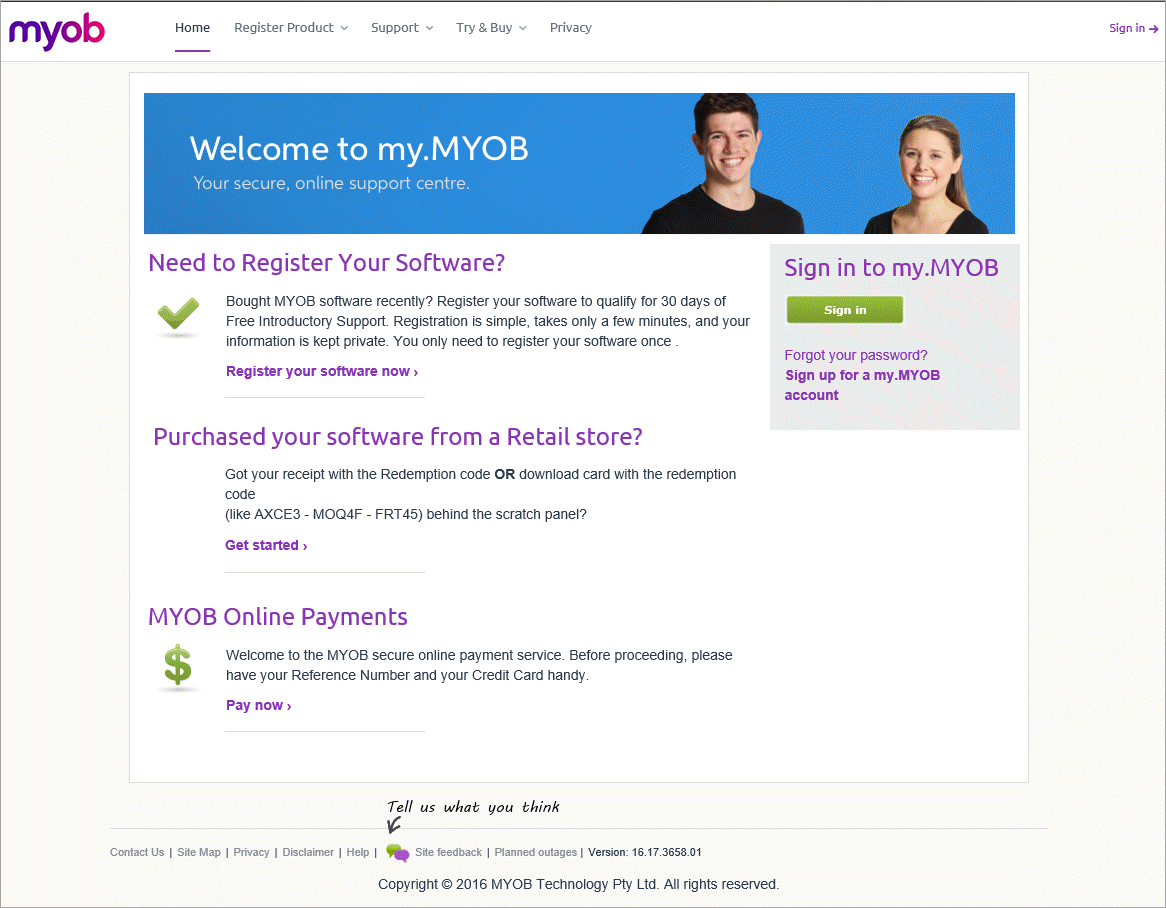Open the Forgot your password link
Viewport: 1166px width, 908px height.
(856, 355)
